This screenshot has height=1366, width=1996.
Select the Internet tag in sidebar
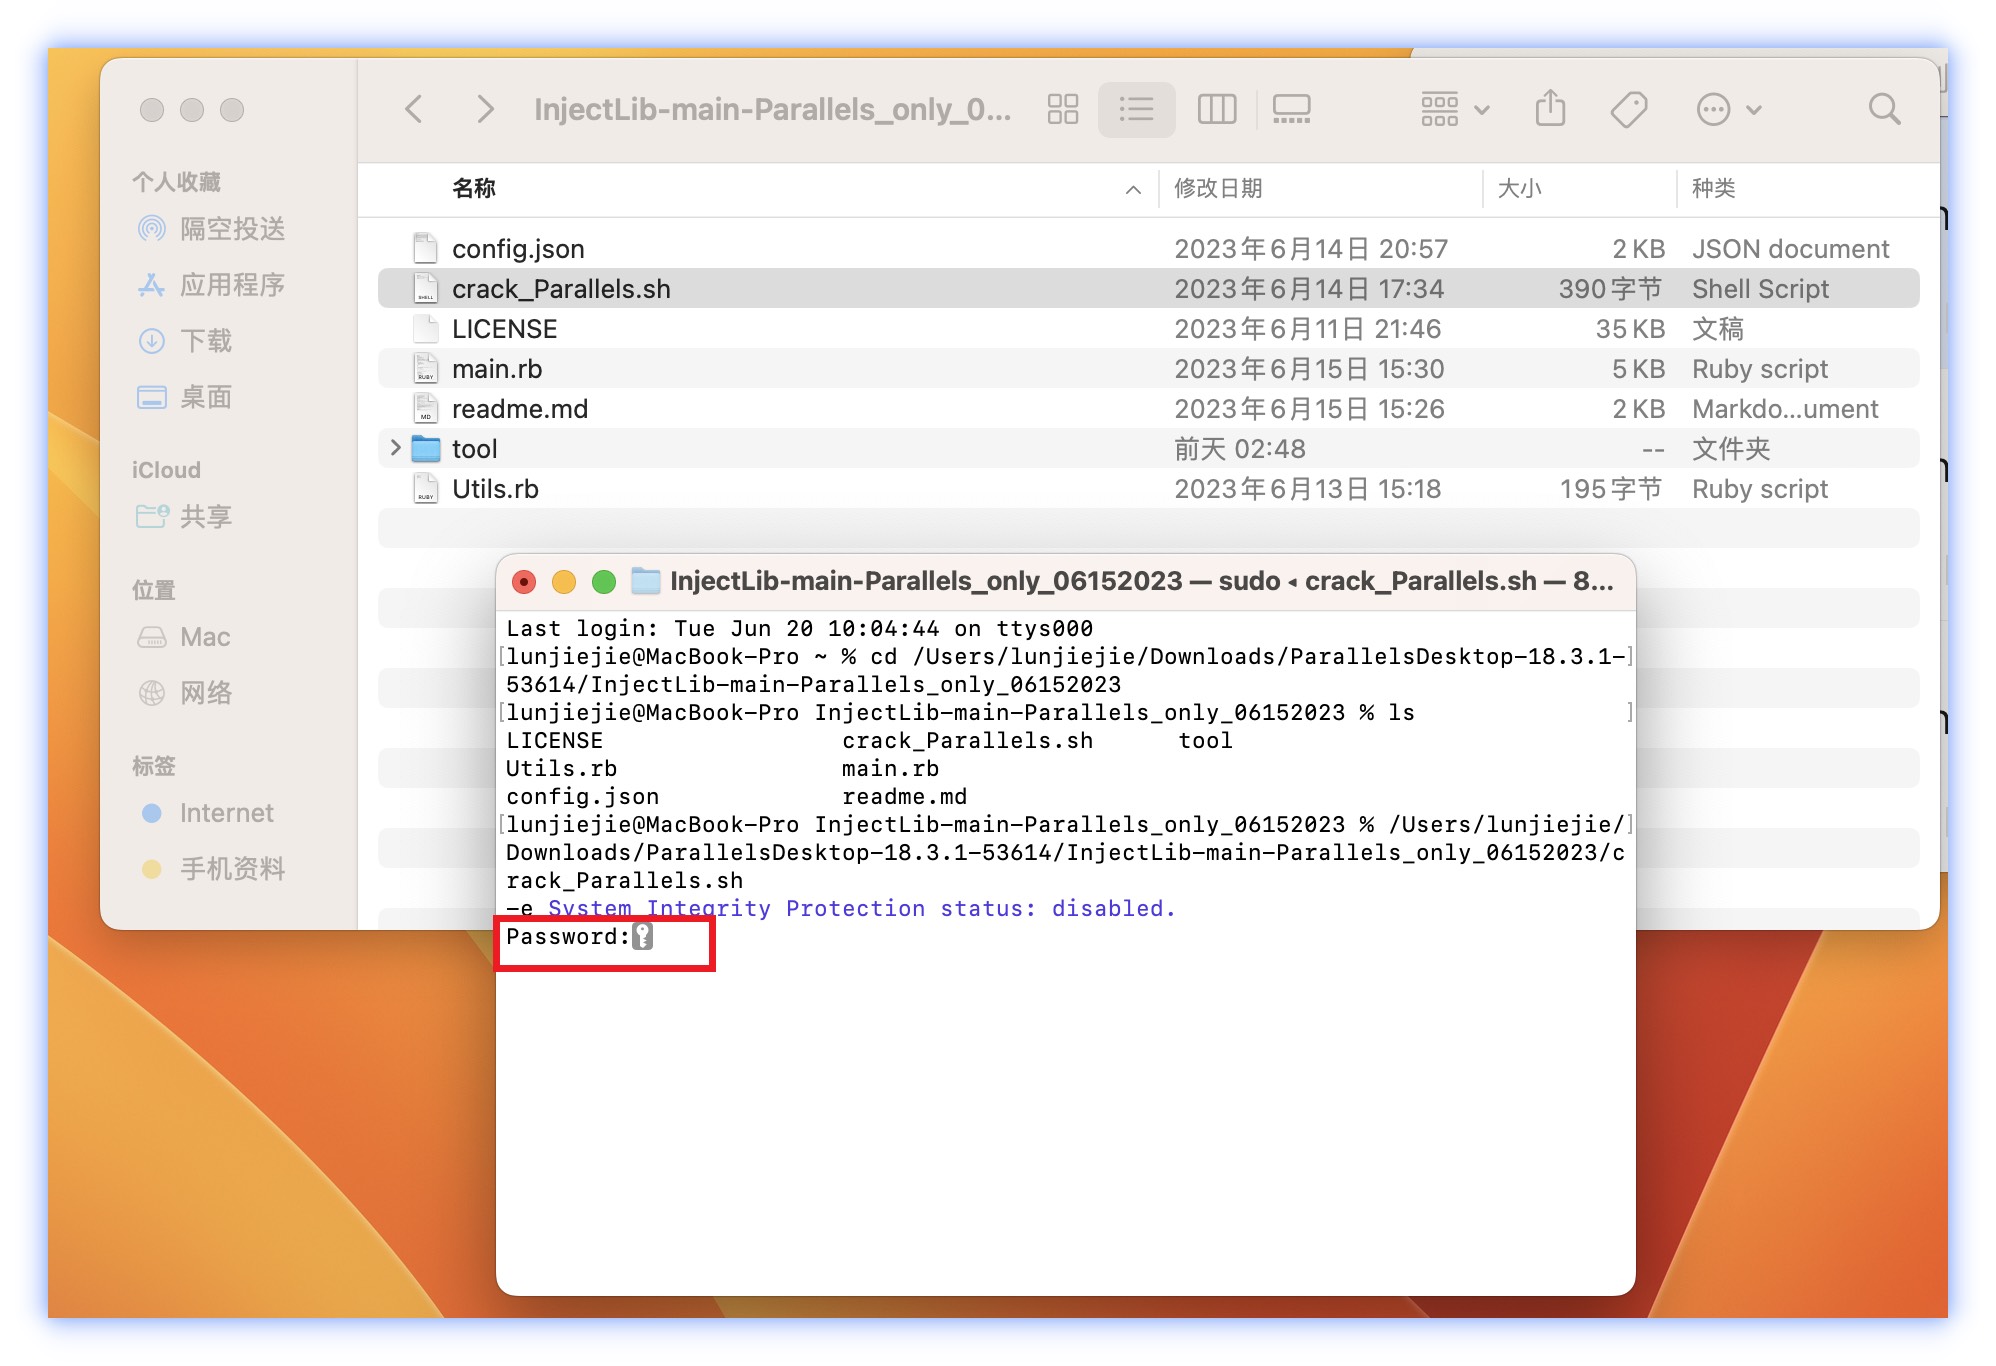pos(226,813)
